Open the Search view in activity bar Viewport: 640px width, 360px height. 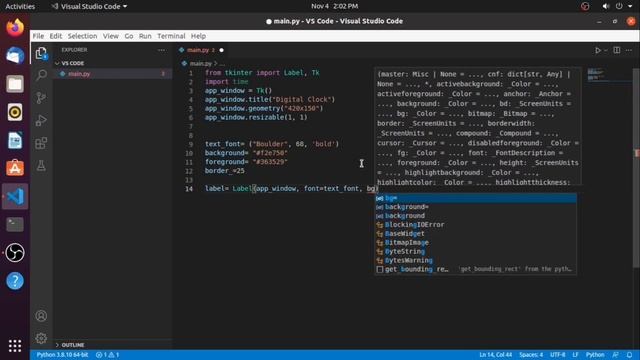pyautogui.click(x=41, y=75)
